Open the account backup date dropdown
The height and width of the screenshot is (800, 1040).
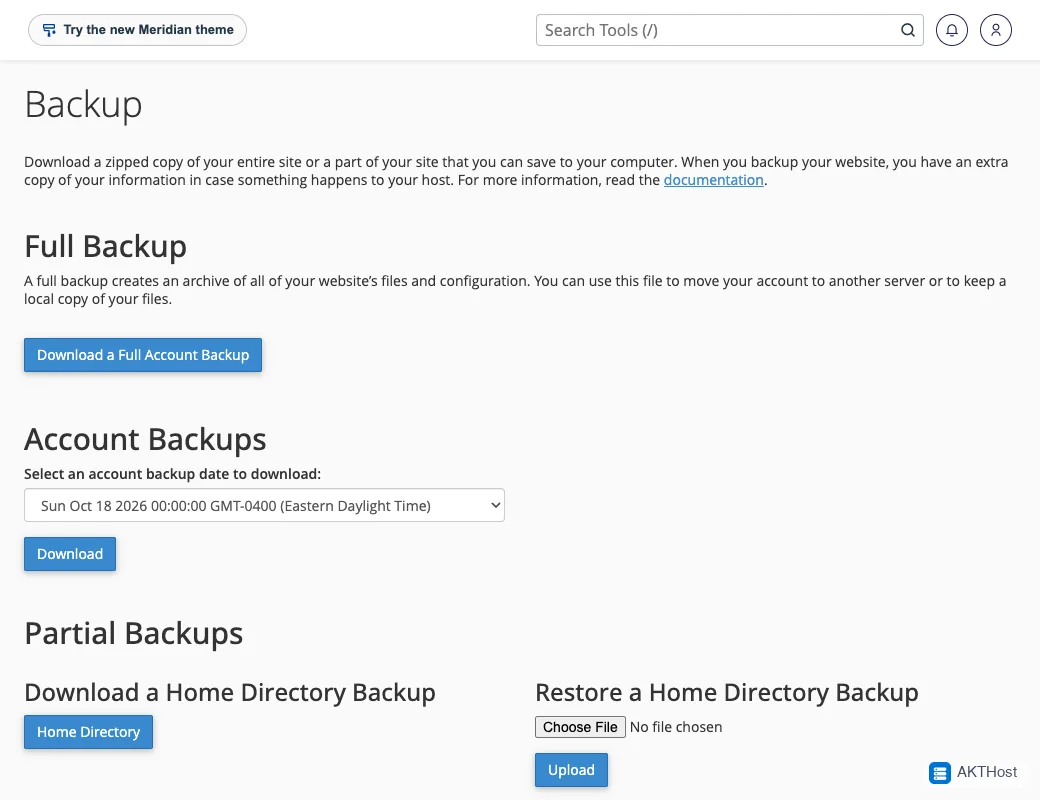[x=264, y=505]
